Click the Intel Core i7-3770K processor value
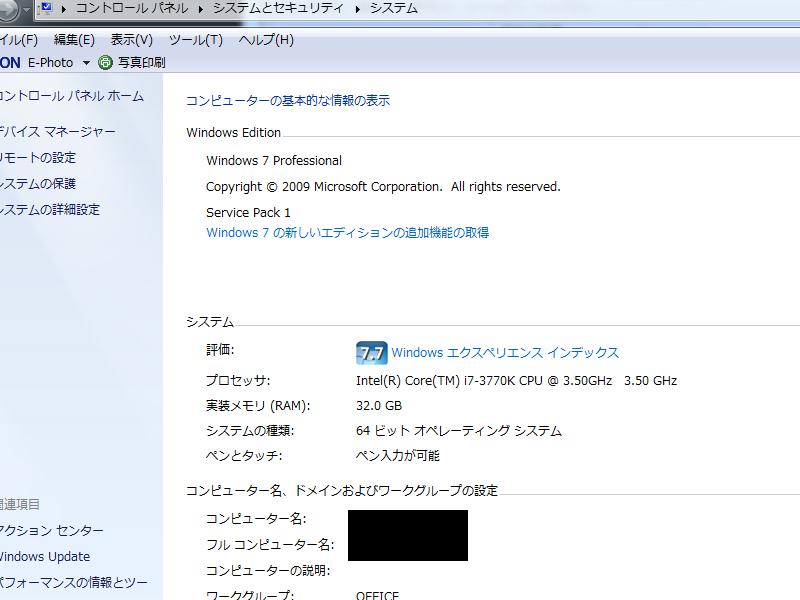The width and height of the screenshot is (800, 600). click(x=516, y=381)
